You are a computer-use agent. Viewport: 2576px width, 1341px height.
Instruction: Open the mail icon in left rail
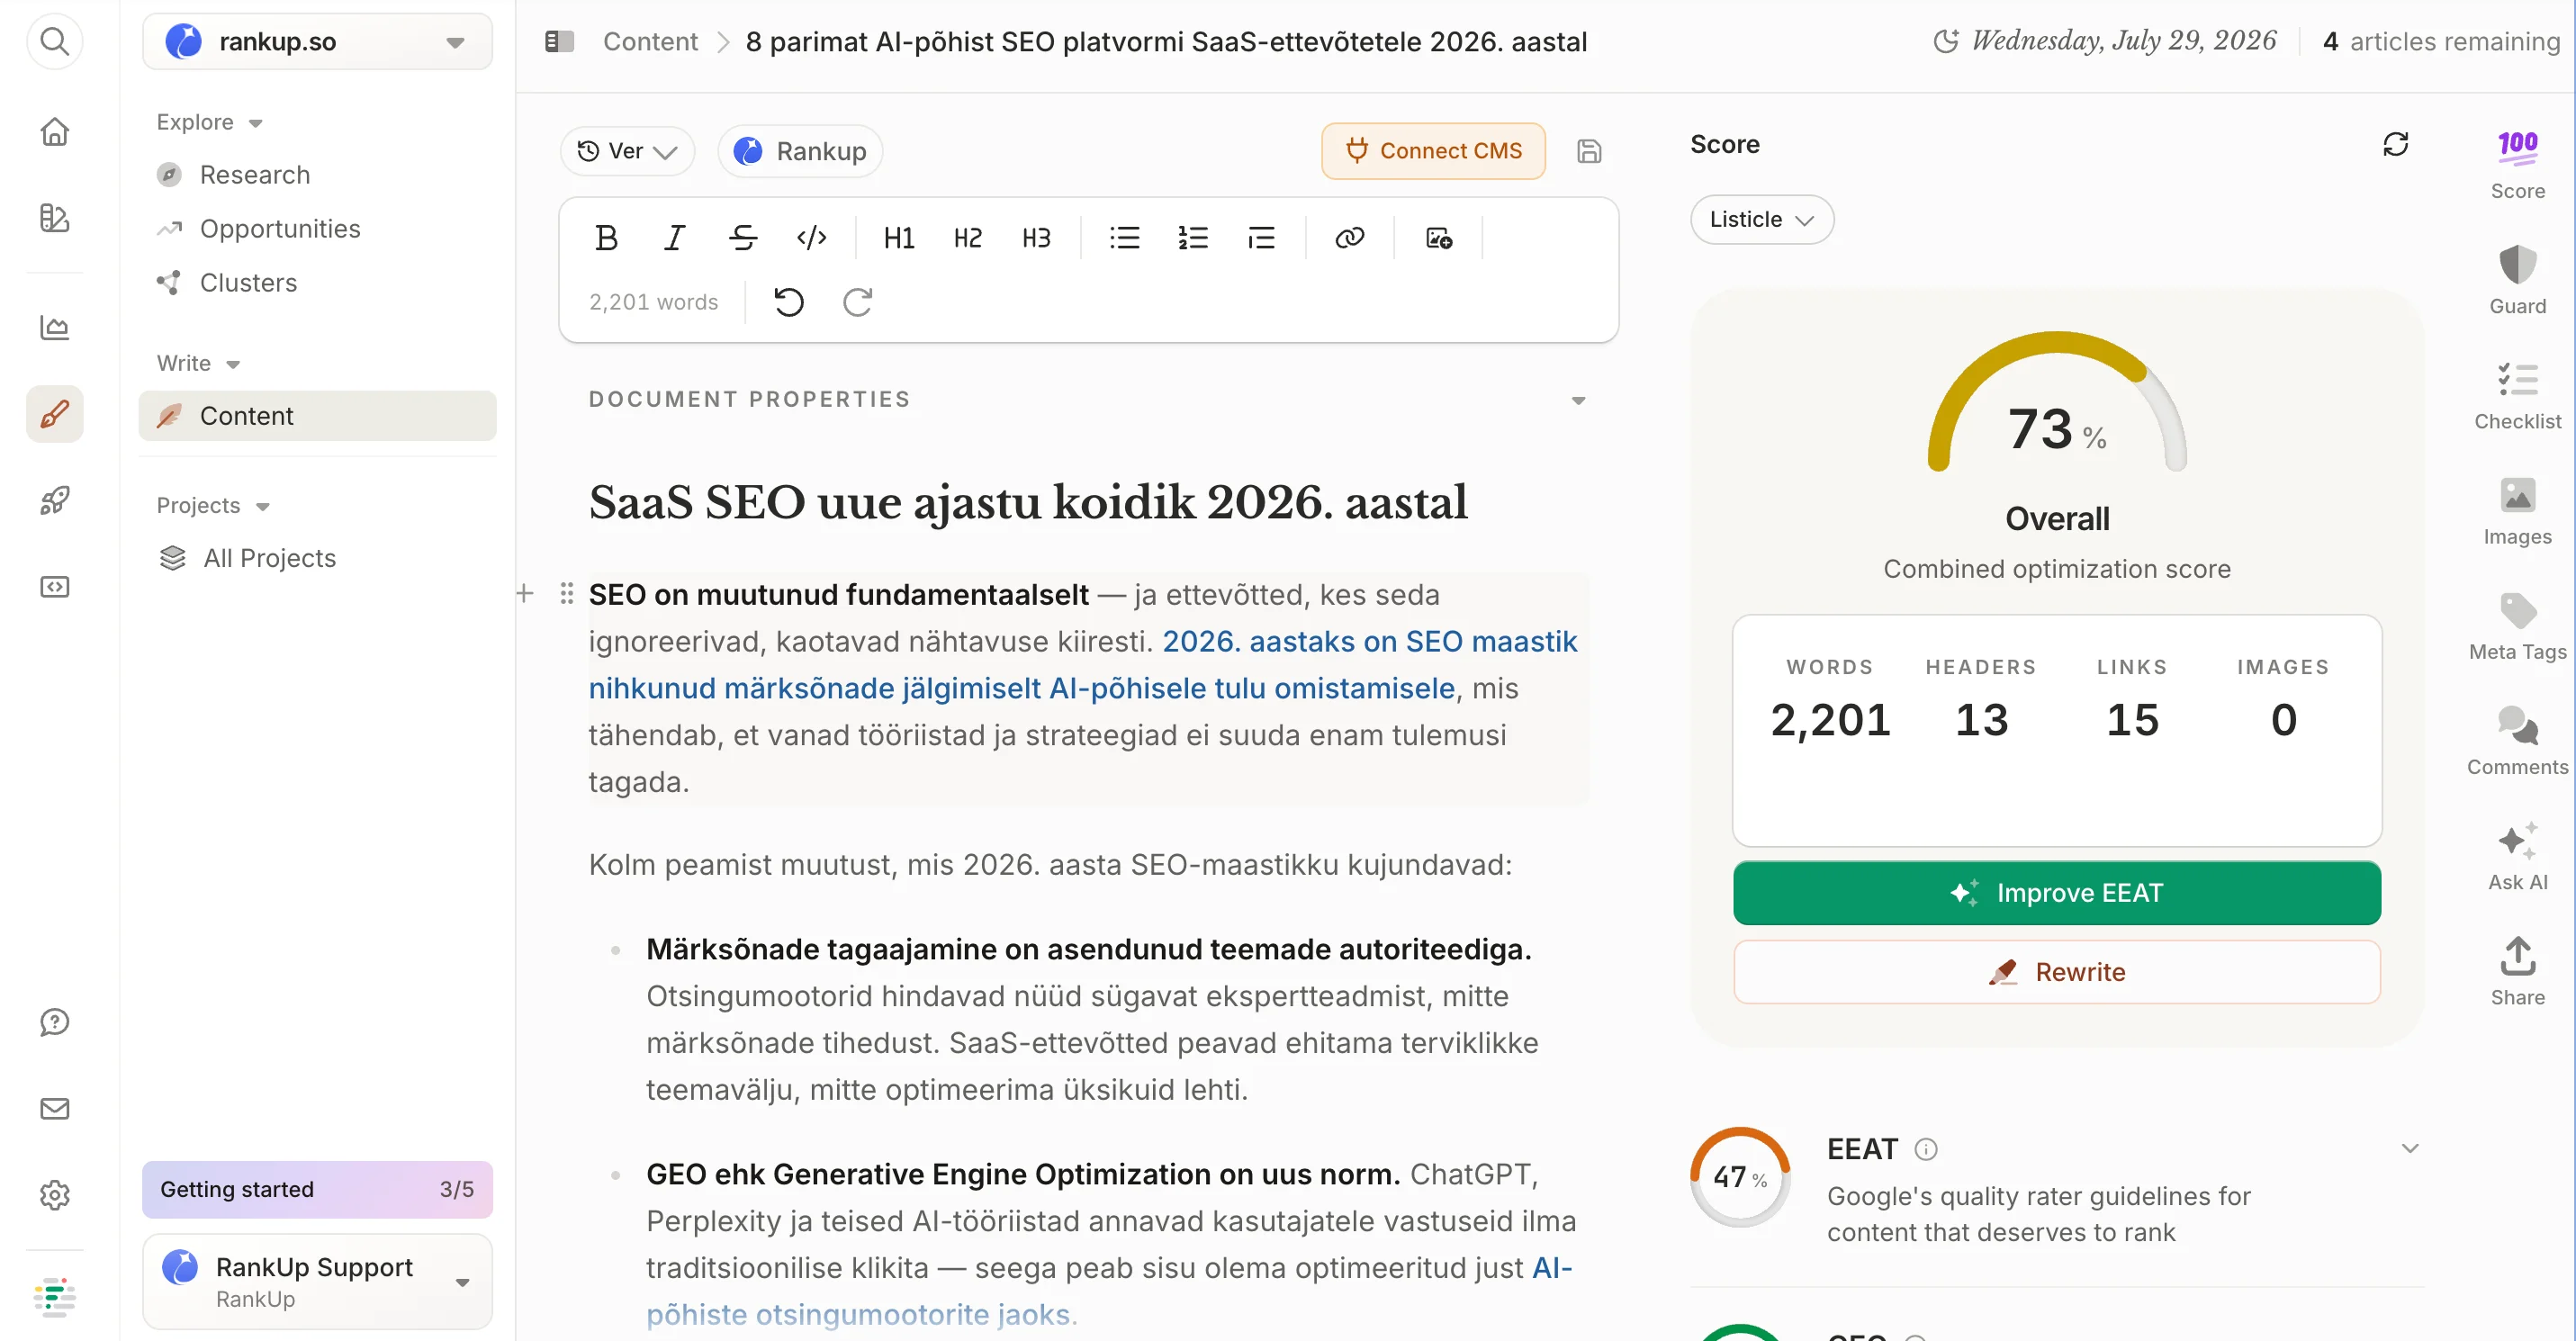tap(54, 1108)
